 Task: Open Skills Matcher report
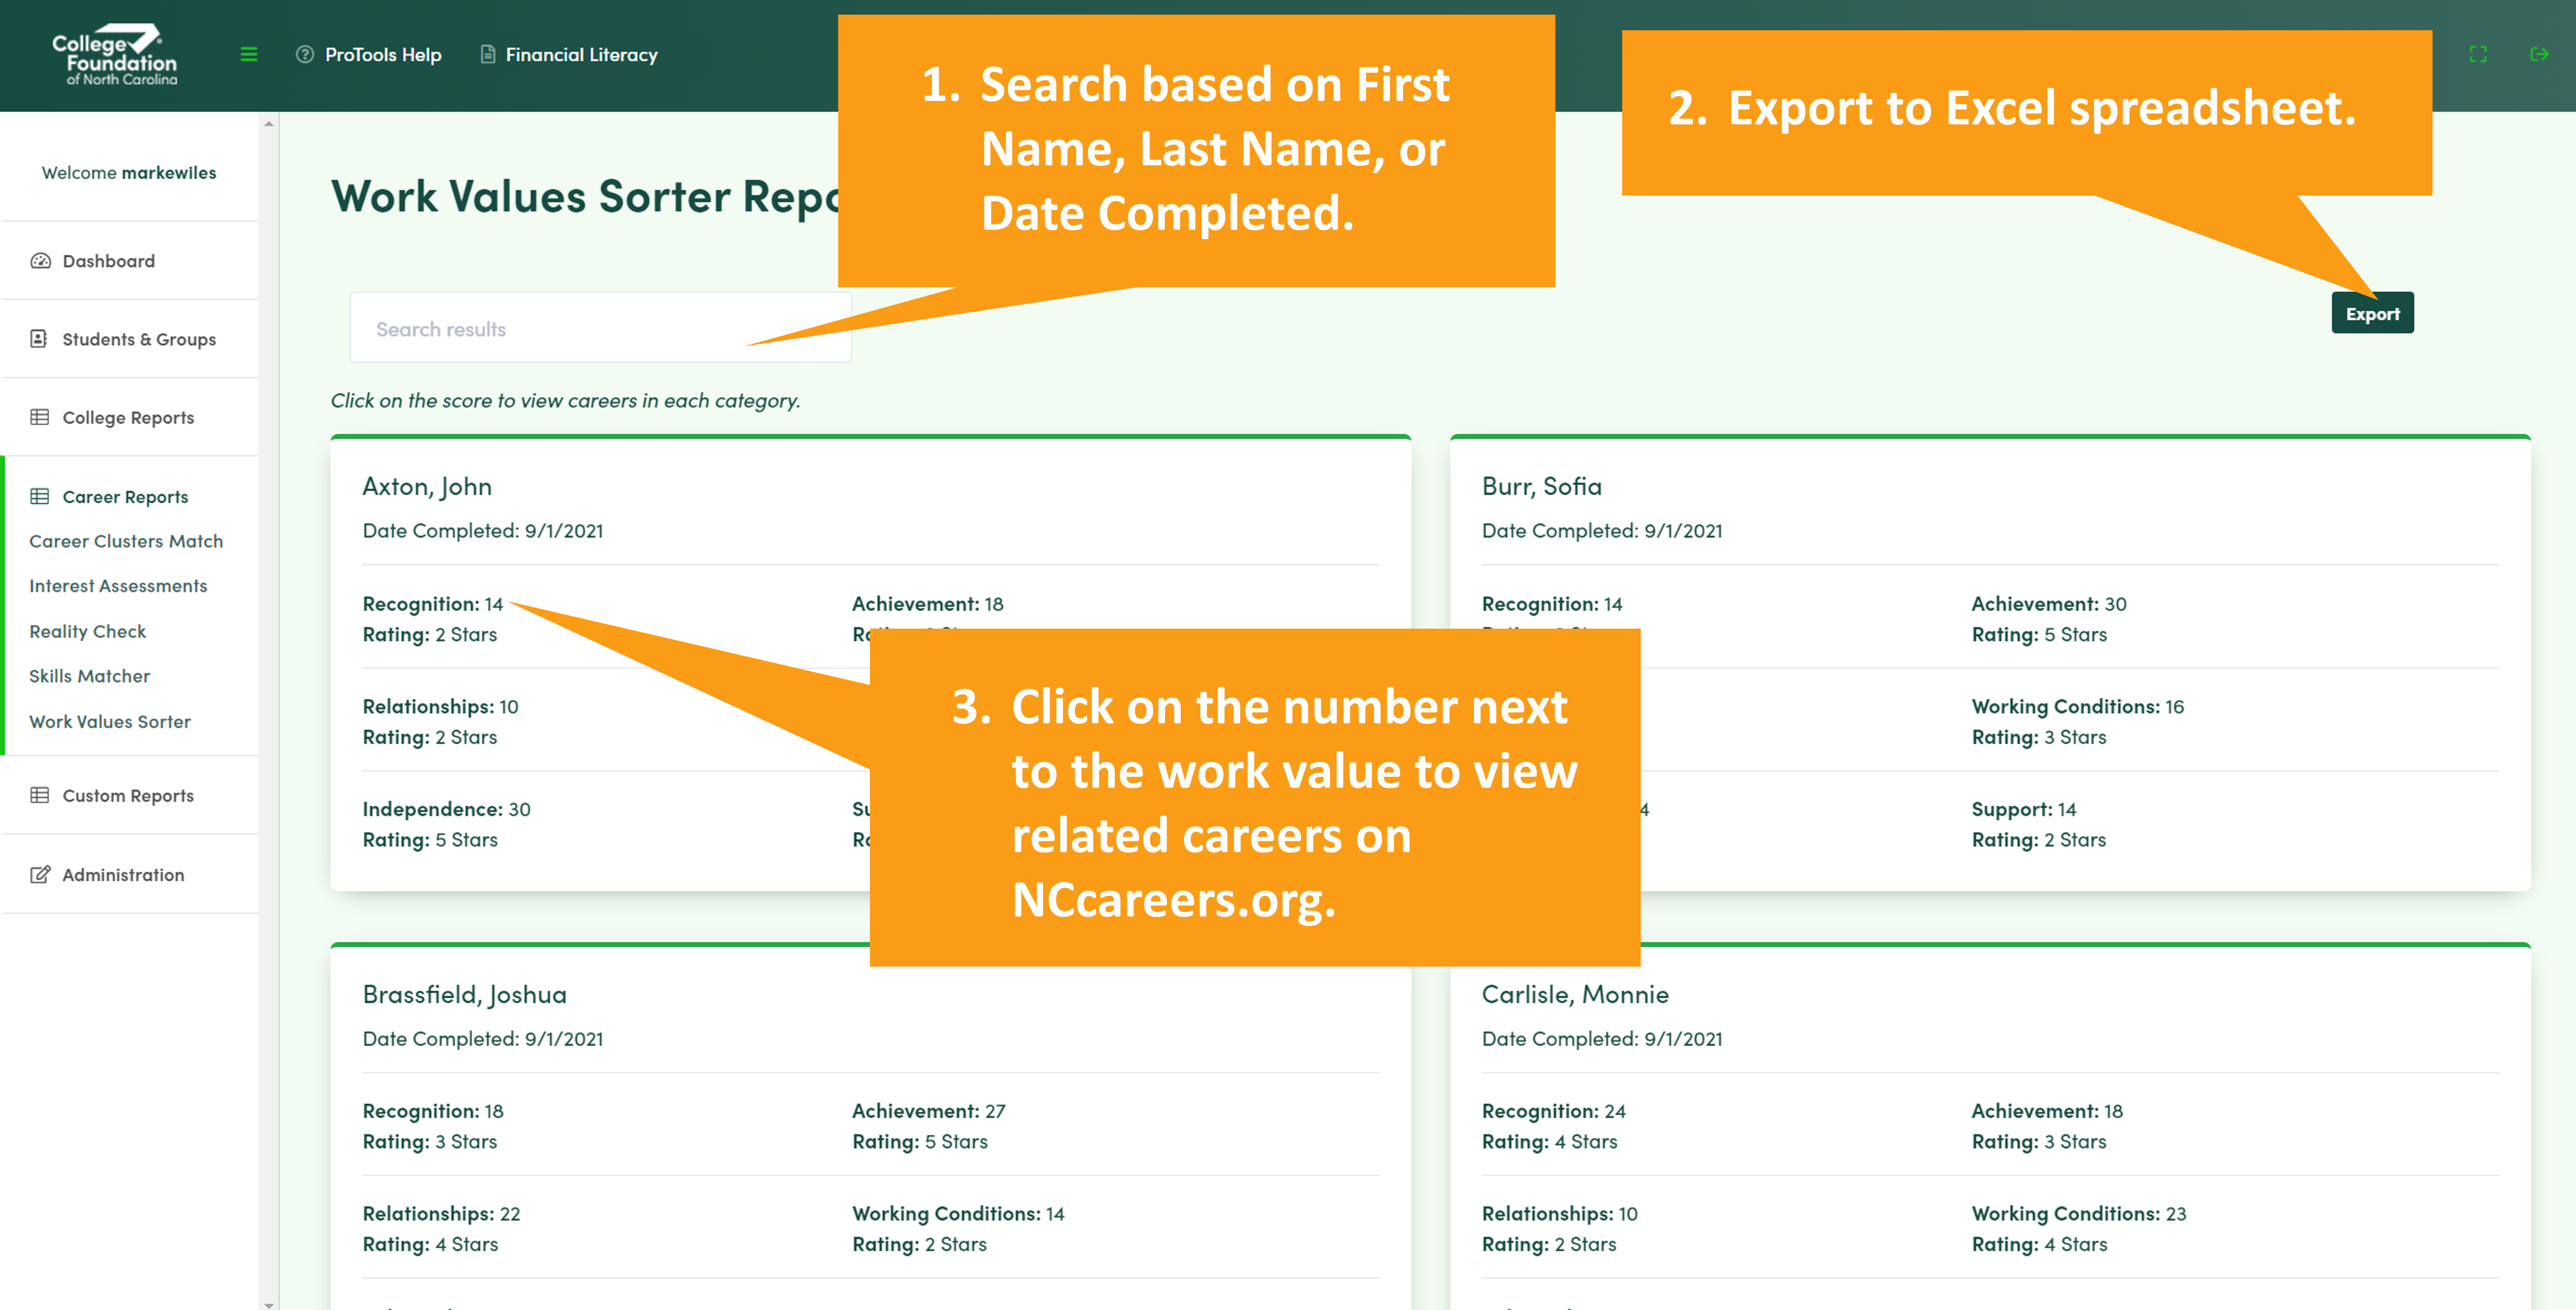pos(89,676)
